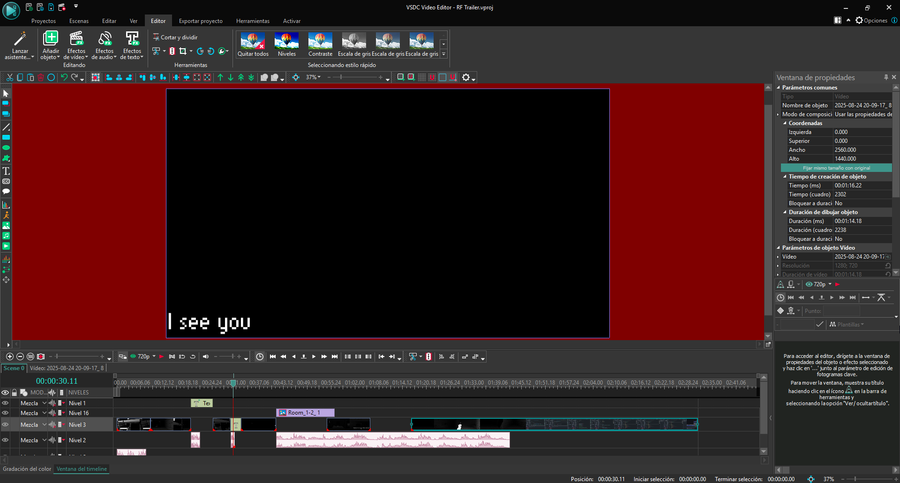Click the crop tool icon in Herramientas
Viewport: 900px width, 483px height.
pos(183,51)
